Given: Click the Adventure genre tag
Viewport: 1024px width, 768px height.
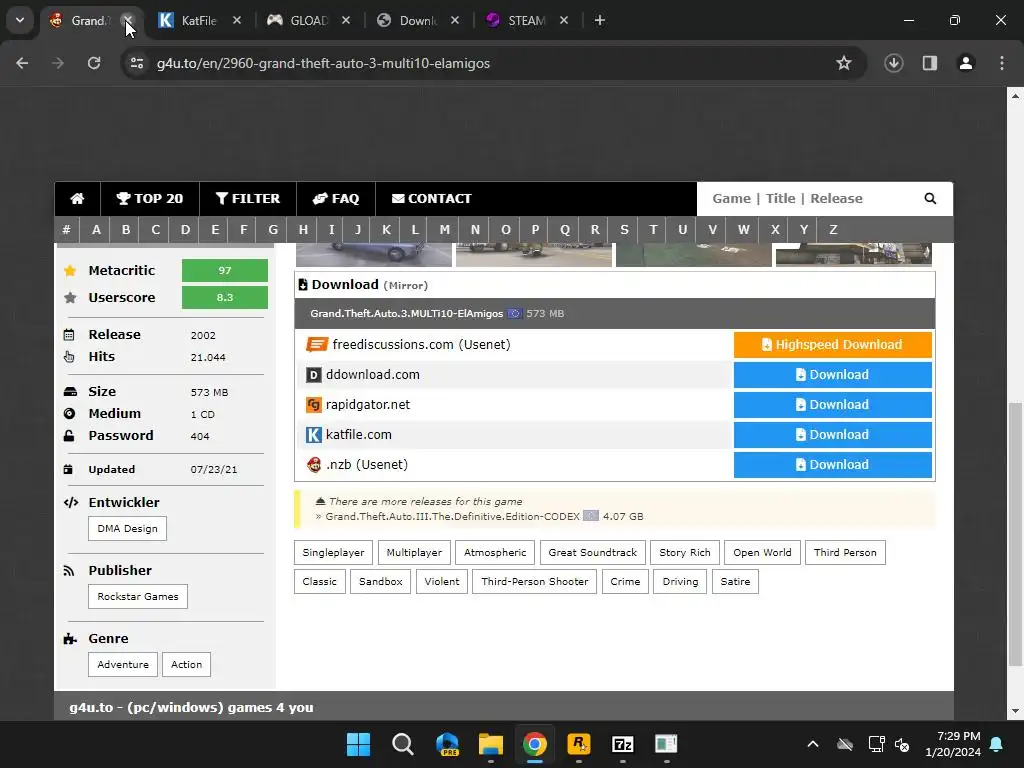Looking at the screenshot, I should (123, 664).
